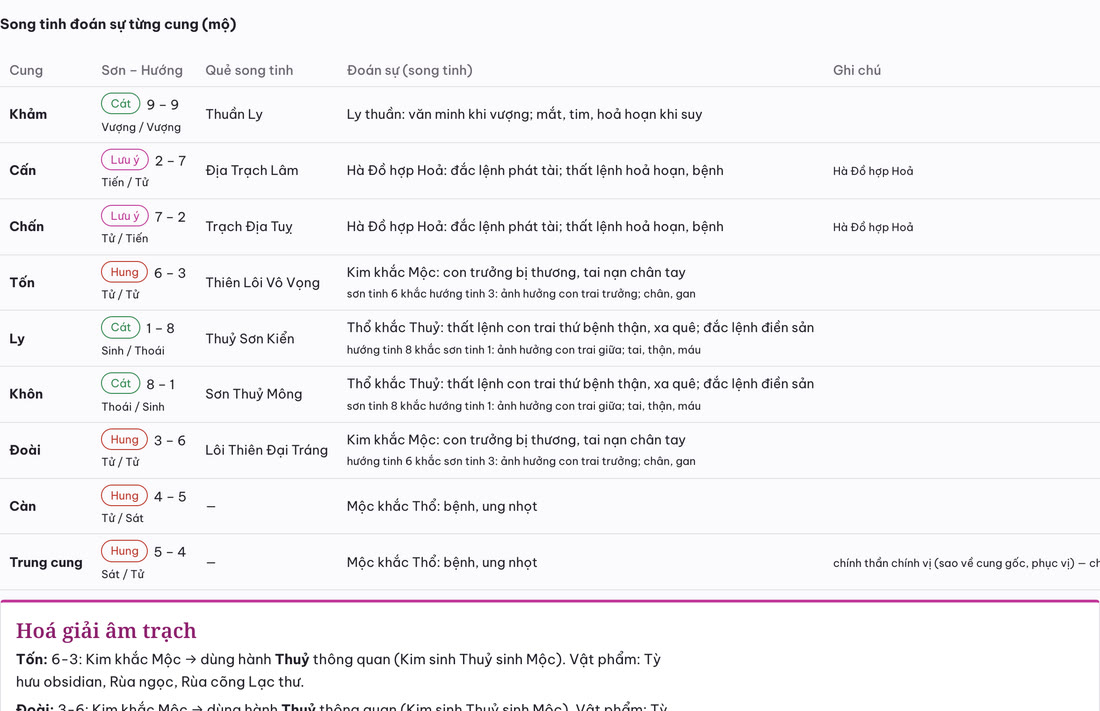Click the 'Đoán sự (song tinh)' column header
The height and width of the screenshot is (711, 1100).
pos(410,70)
